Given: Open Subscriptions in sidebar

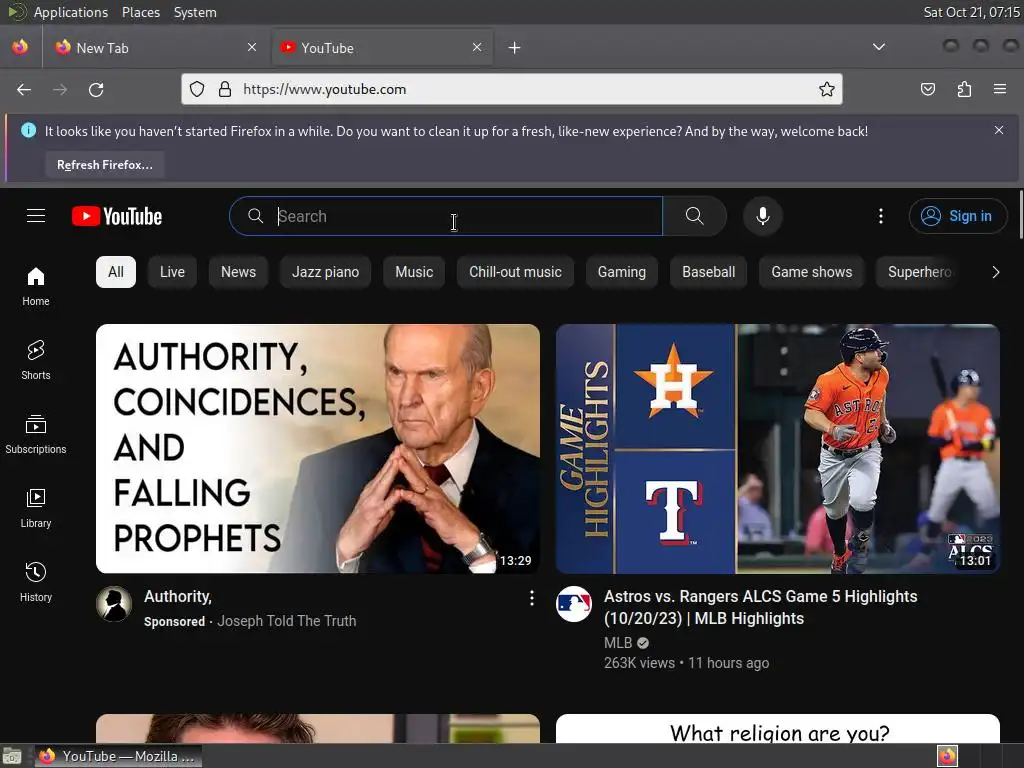Looking at the screenshot, I should pyautogui.click(x=36, y=434).
